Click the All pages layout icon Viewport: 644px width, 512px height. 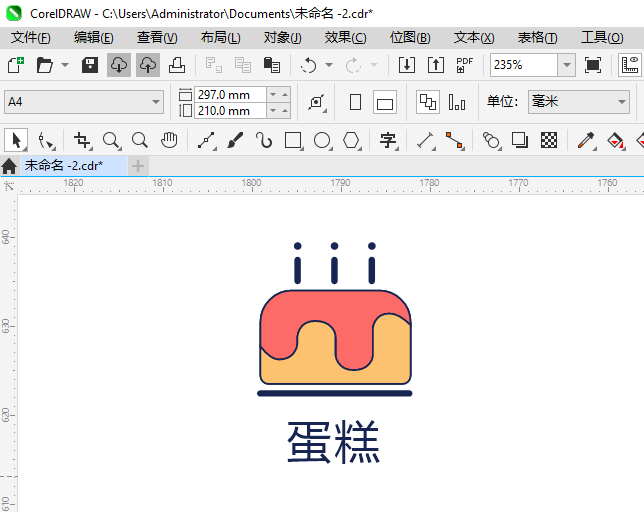[428, 102]
